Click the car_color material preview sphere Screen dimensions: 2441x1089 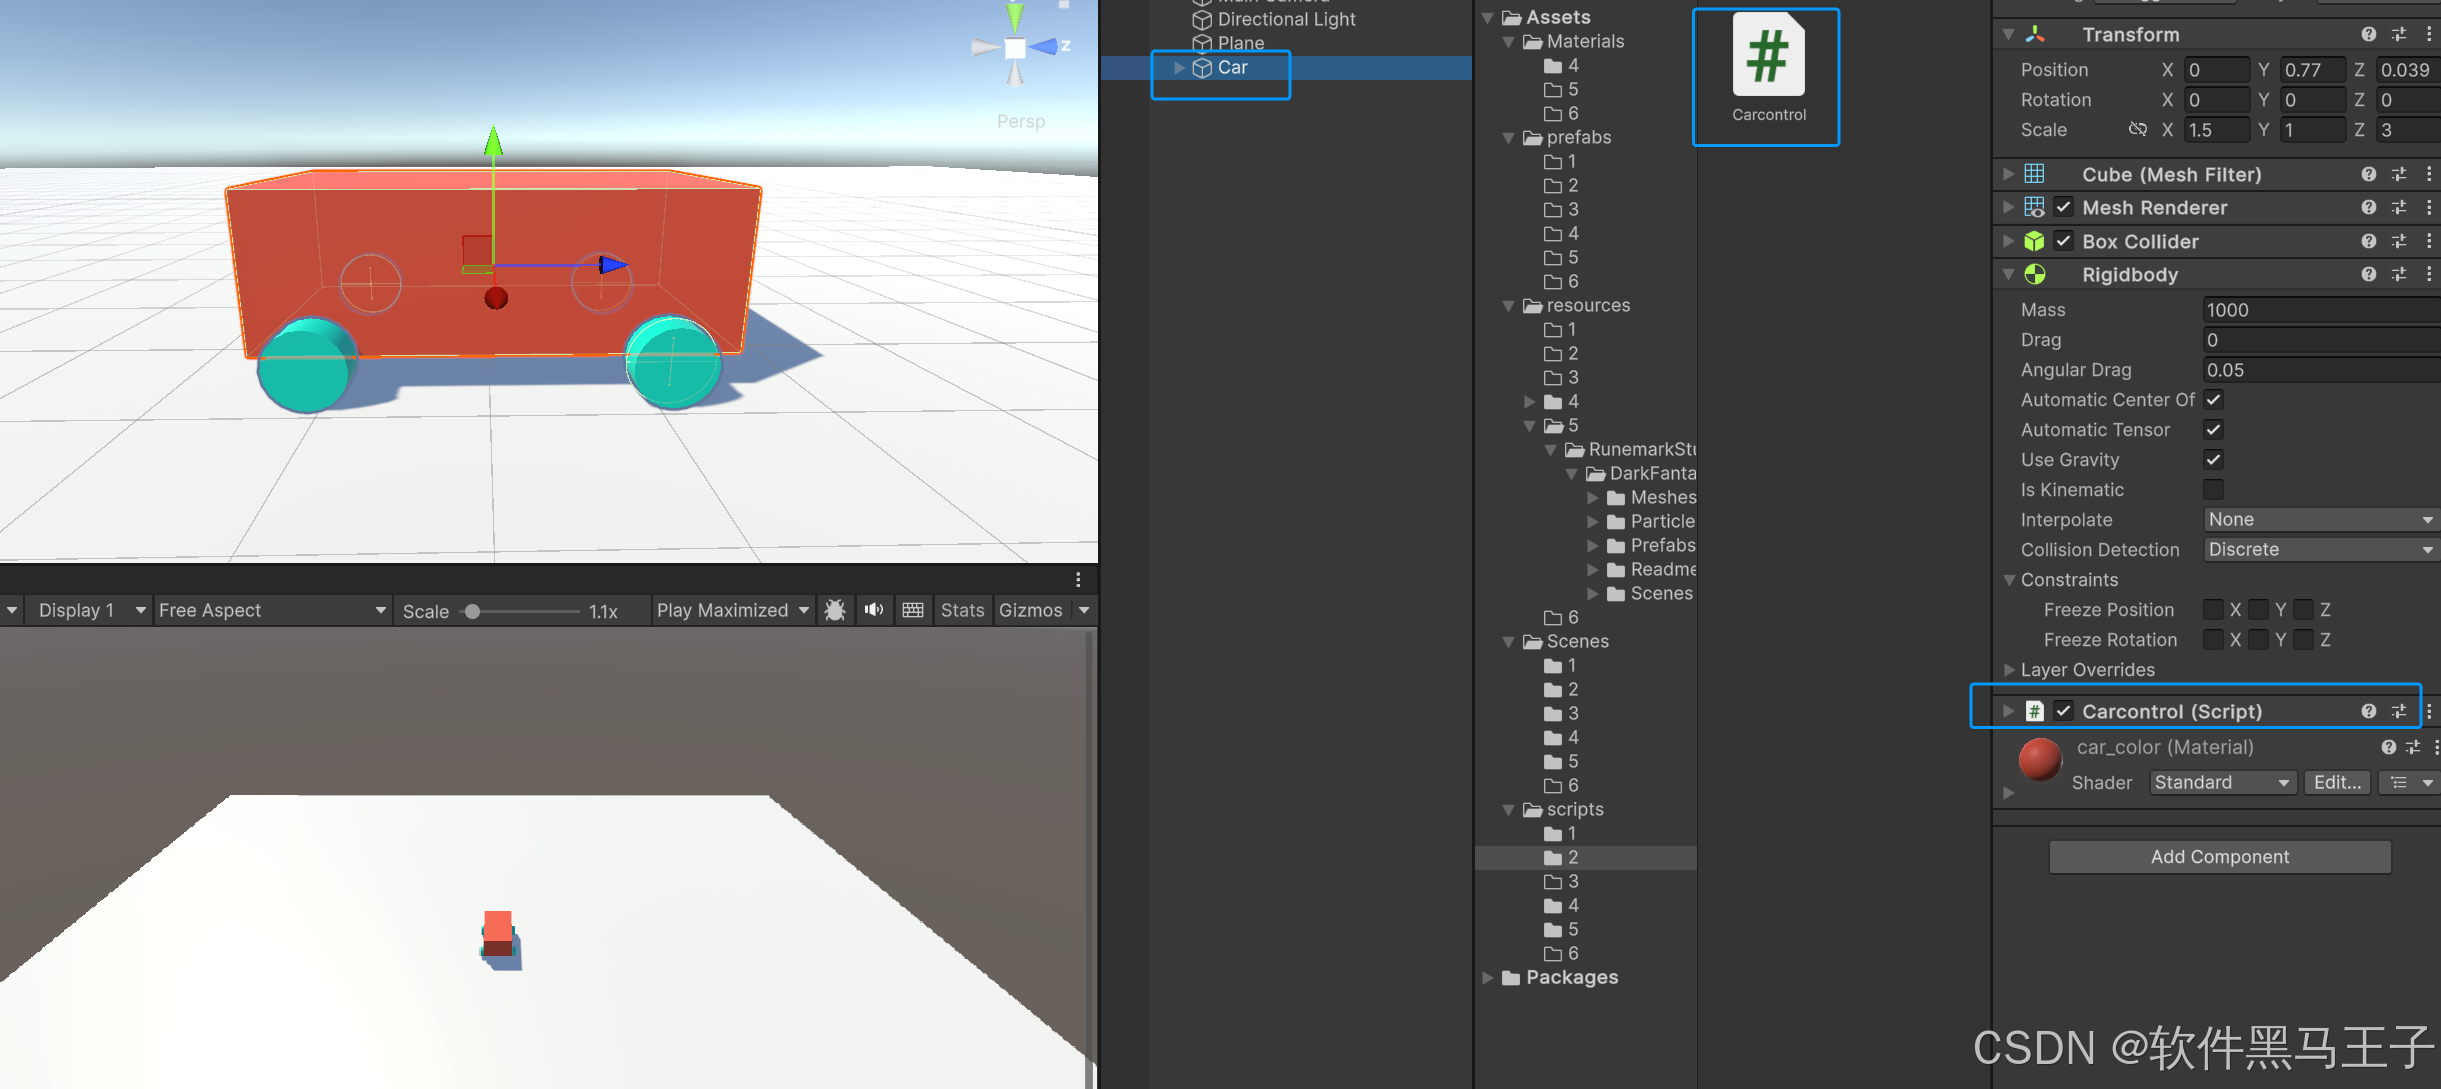click(x=2040, y=760)
